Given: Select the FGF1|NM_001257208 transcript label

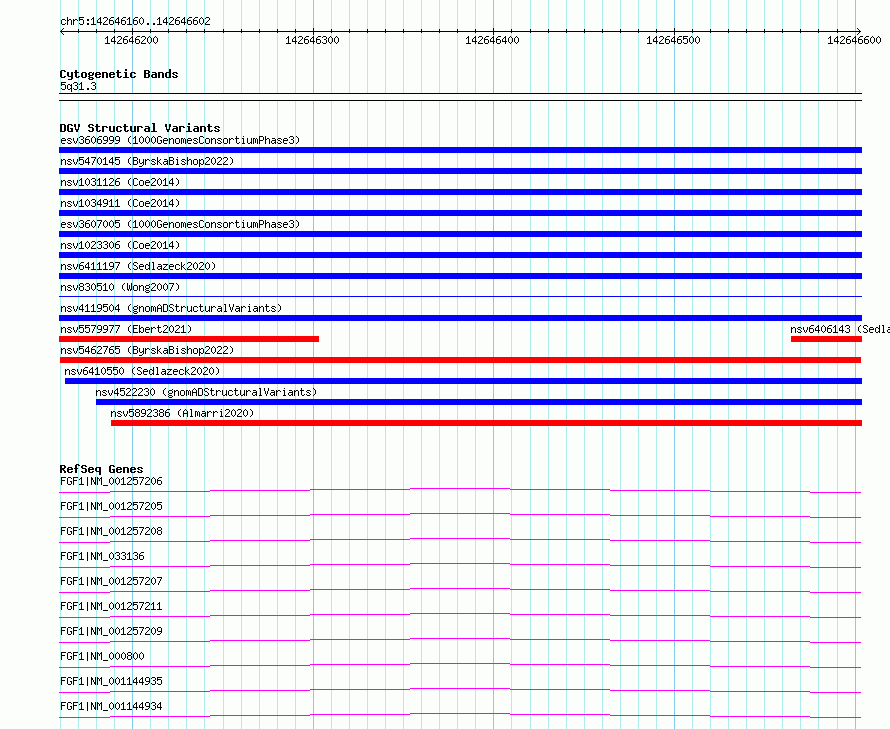Looking at the screenshot, I should tap(111, 531).
